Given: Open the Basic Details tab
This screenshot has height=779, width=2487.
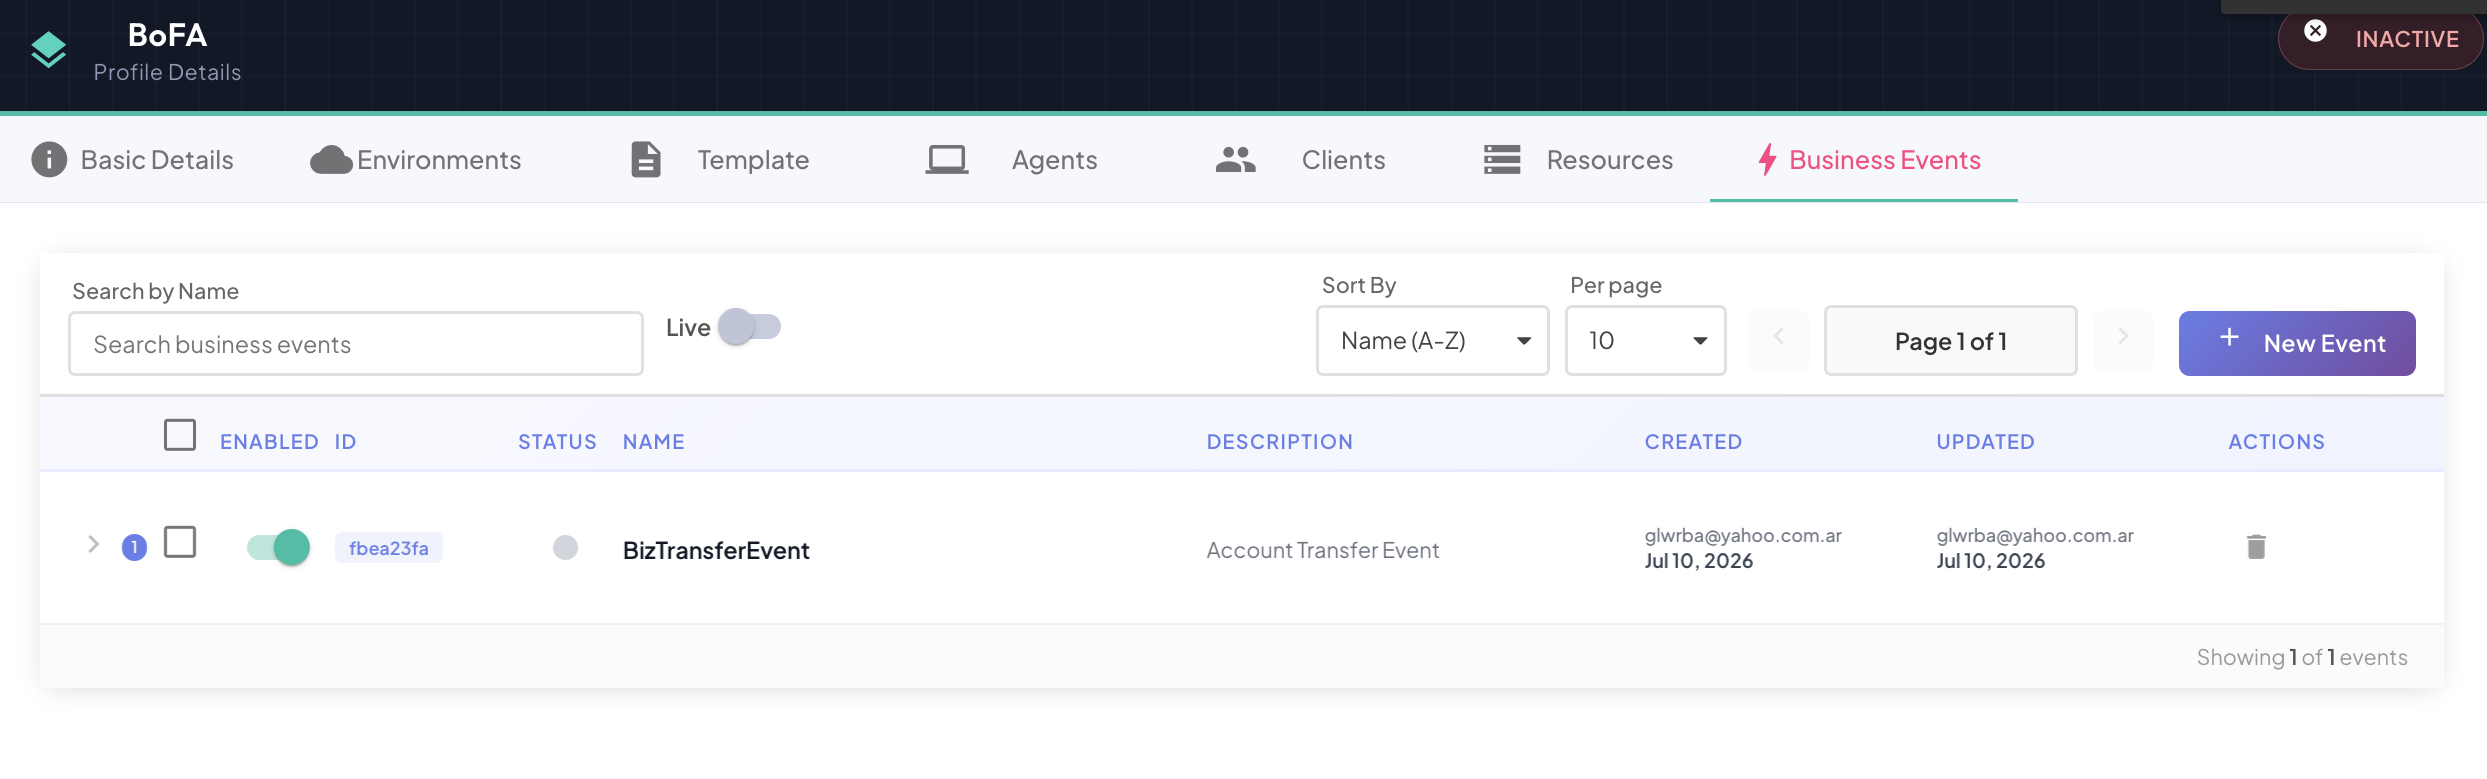Looking at the screenshot, I should click(x=133, y=160).
